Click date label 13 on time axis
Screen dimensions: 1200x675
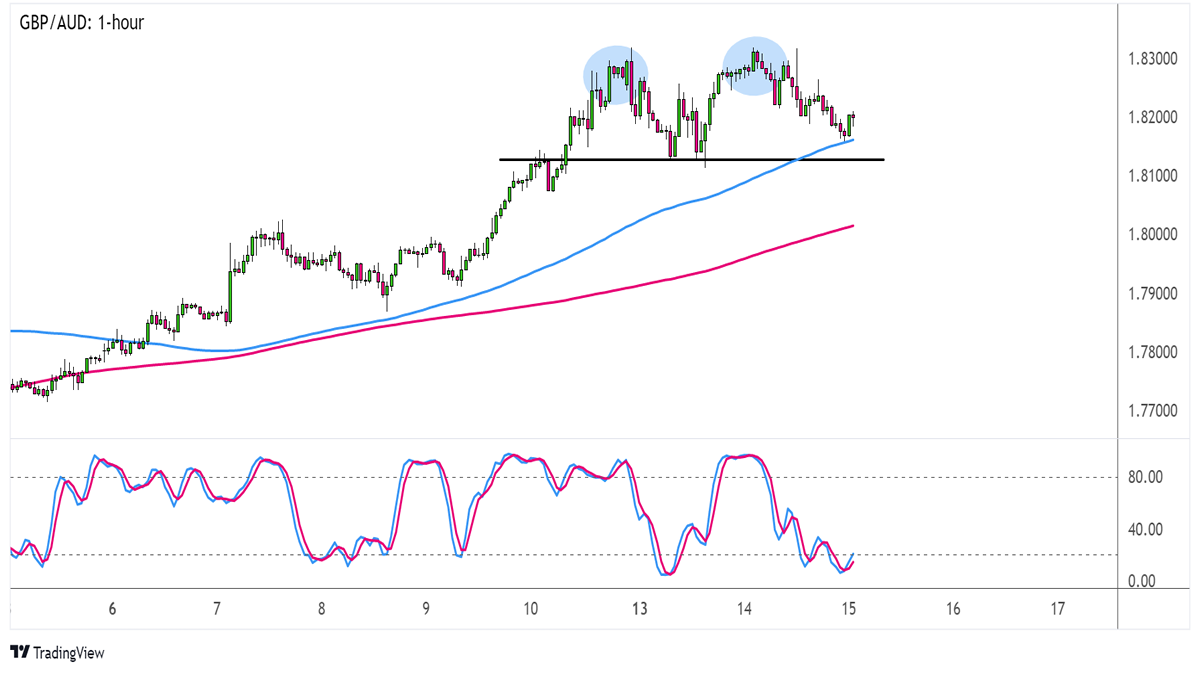click(640, 609)
